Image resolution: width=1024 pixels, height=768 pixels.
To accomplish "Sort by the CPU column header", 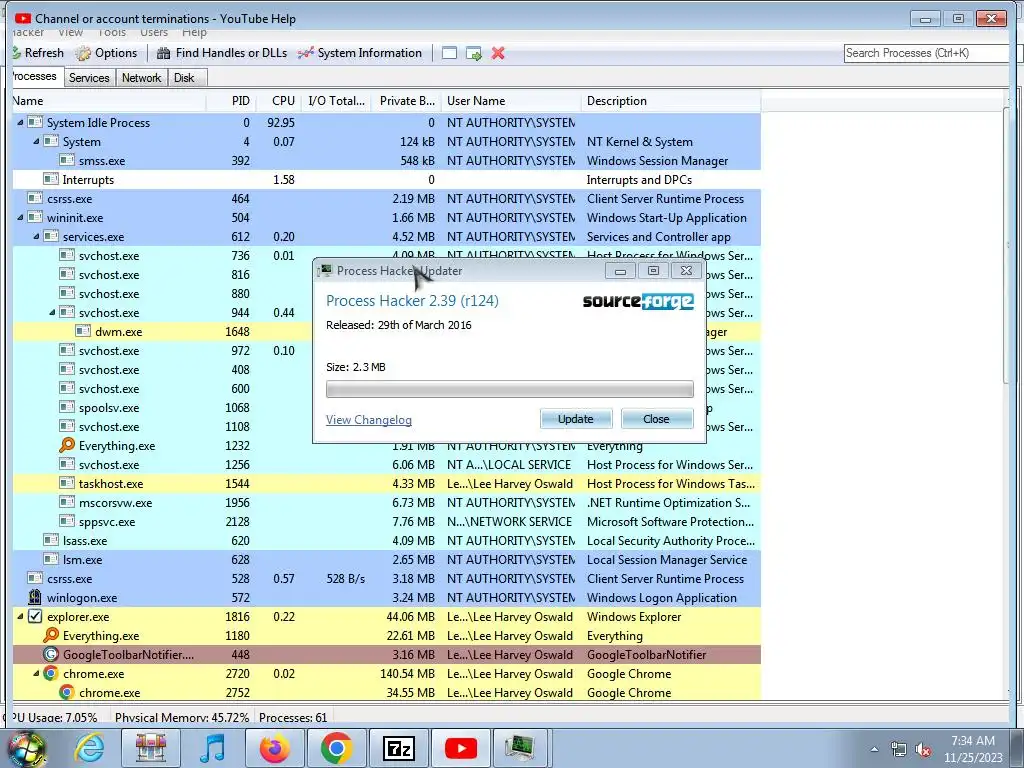I will (x=278, y=101).
